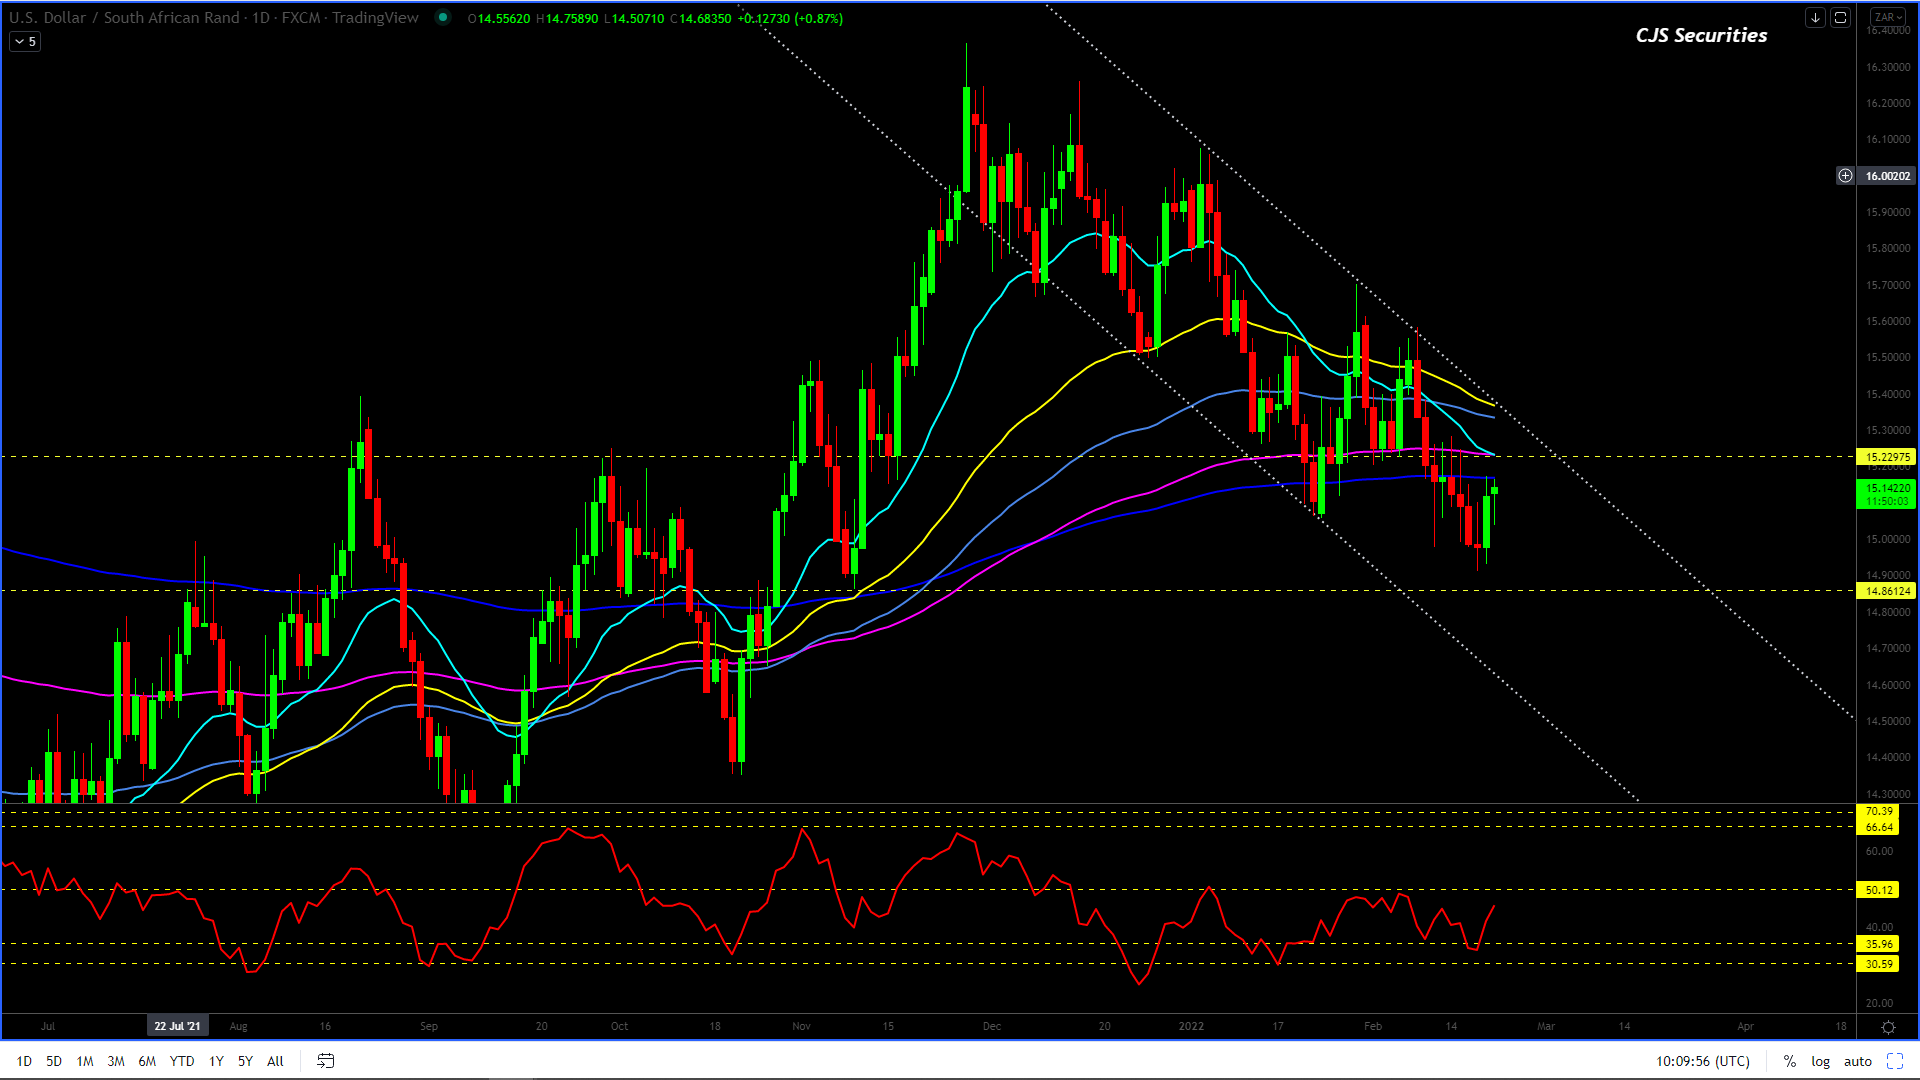Show the All date range
Screen dimensions: 1920x1080
pyautogui.click(x=275, y=1061)
